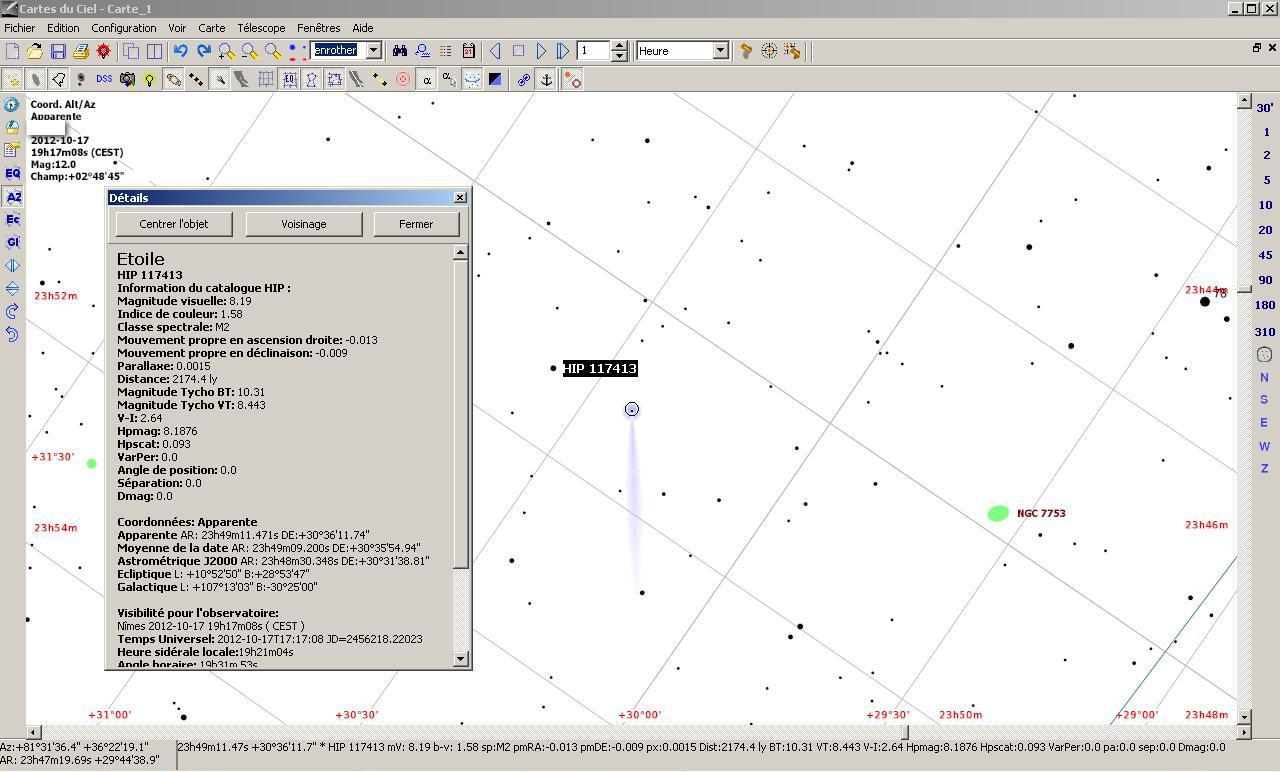The height and width of the screenshot is (772, 1280).
Task: Click the zoom in magnifier icon
Action: tap(227, 51)
